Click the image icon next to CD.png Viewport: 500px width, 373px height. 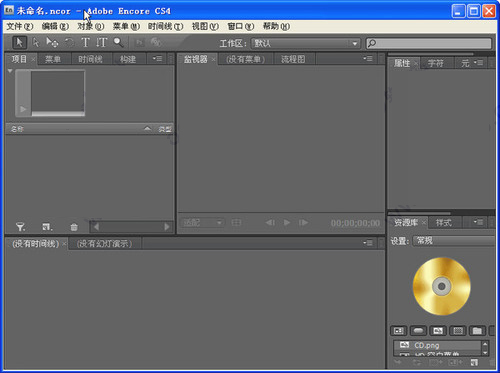404,345
